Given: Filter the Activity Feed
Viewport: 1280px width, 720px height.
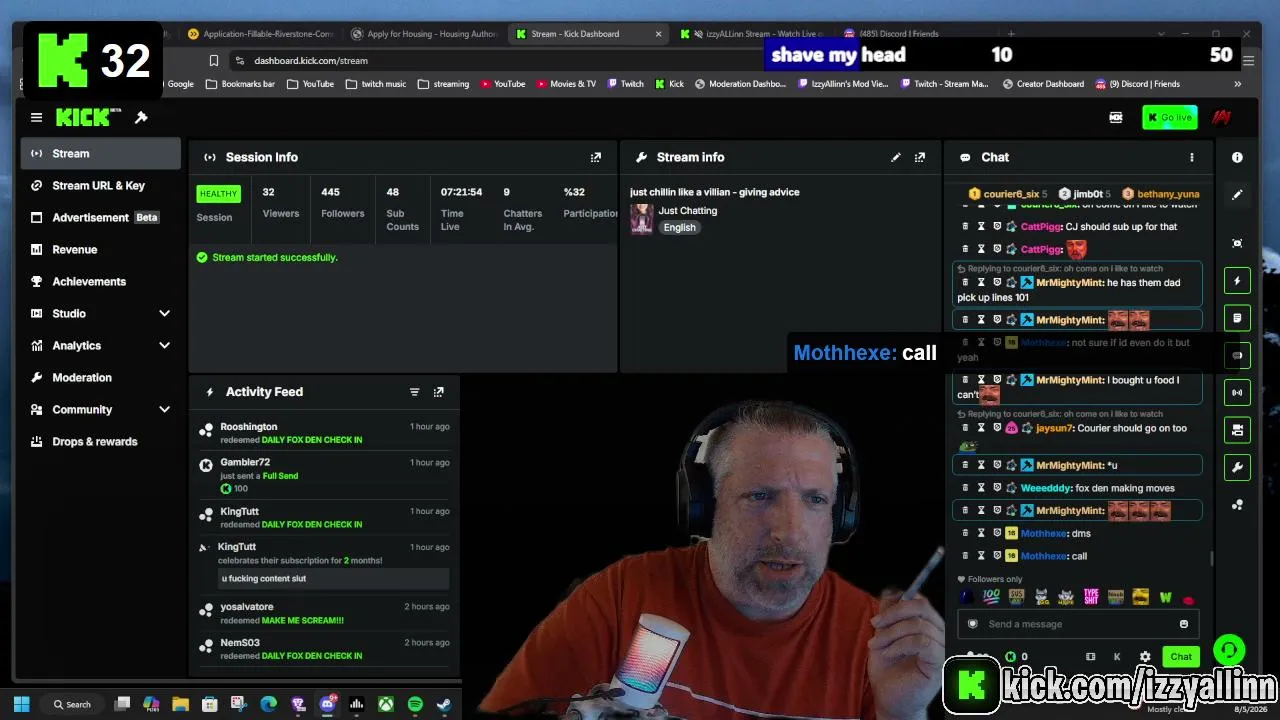Looking at the screenshot, I should click(x=414, y=392).
